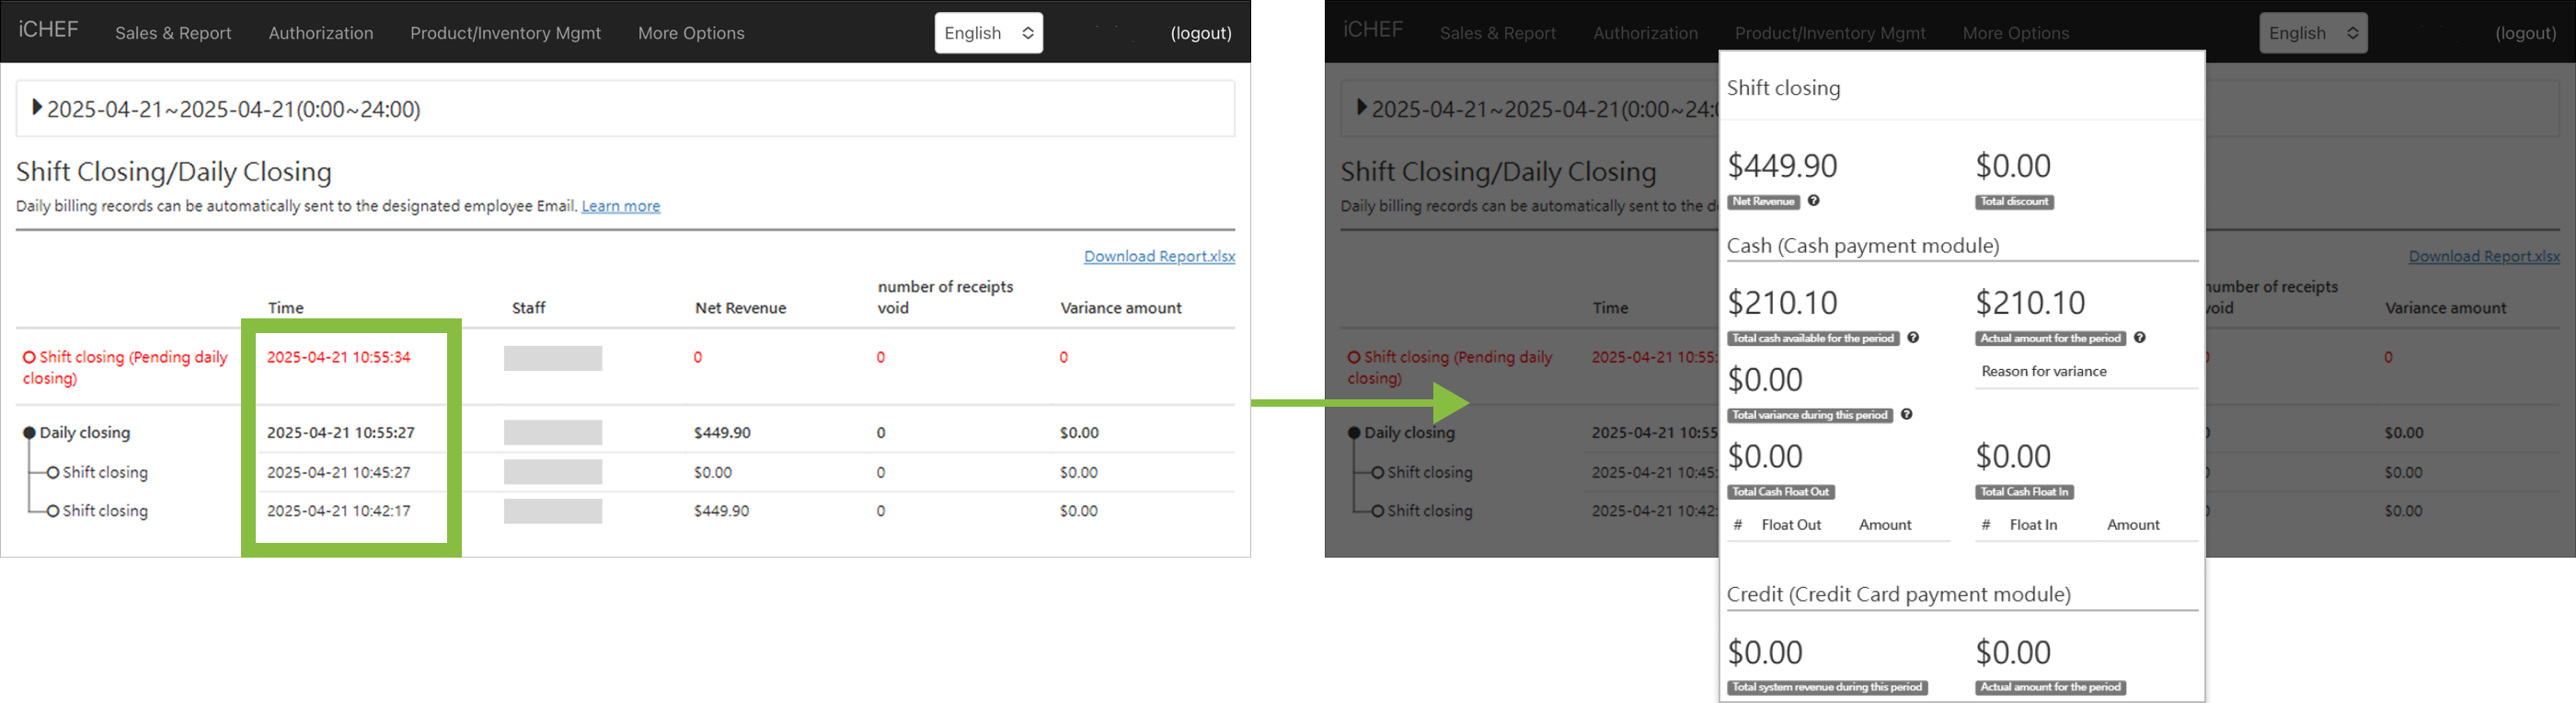Open Product/Inventory Mgmt menu on undimmed navbar

coord(505,33)
